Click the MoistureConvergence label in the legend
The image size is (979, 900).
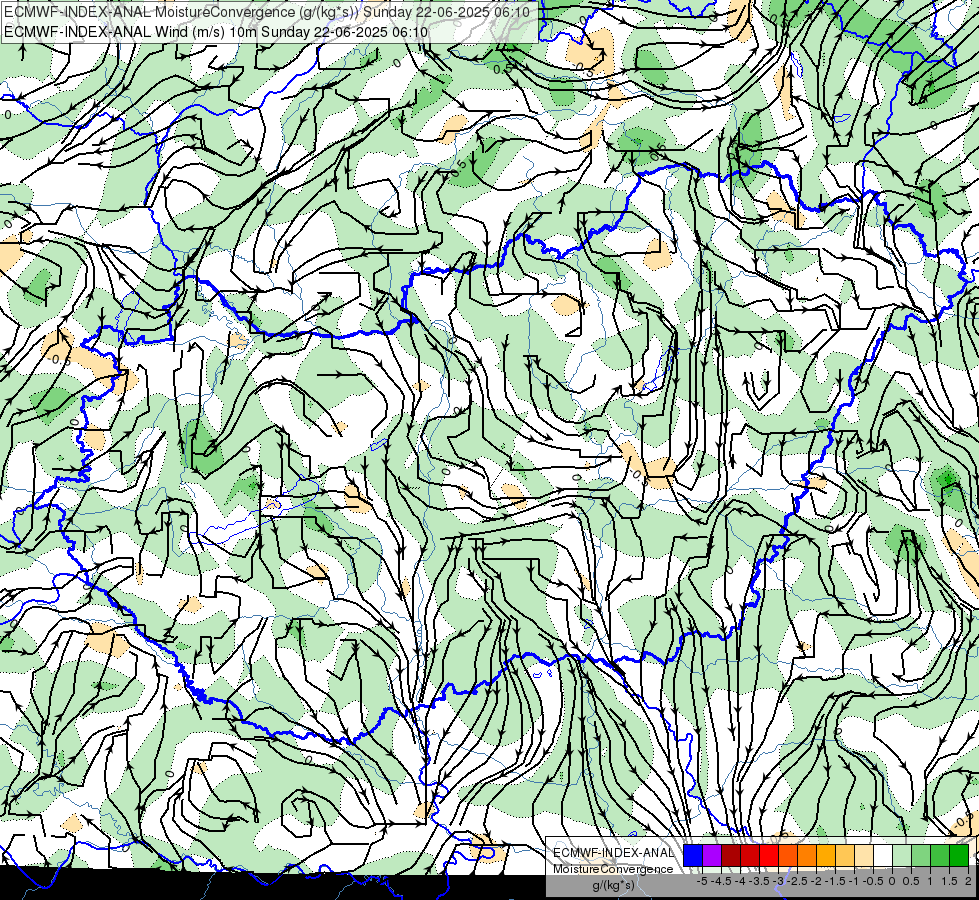click(x=613, y=869)
